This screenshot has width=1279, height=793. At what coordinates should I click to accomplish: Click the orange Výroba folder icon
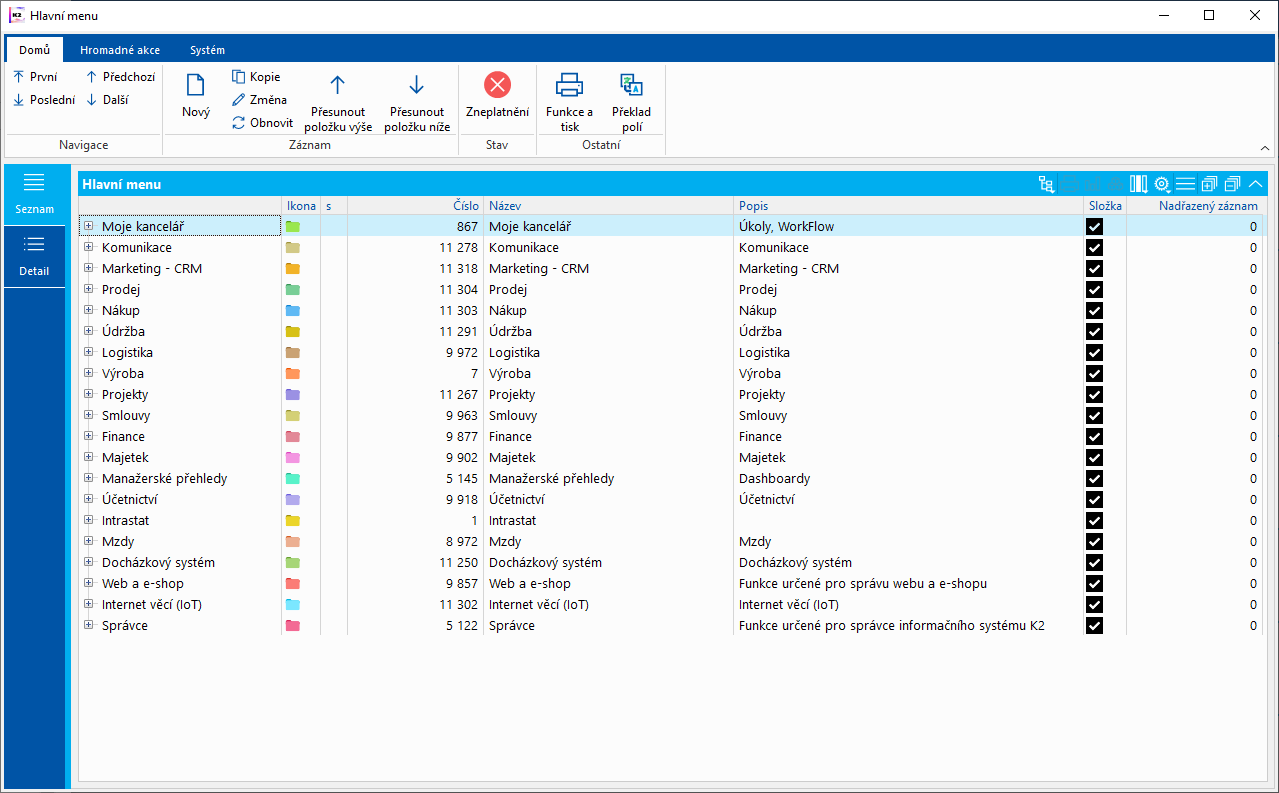tap(293, 374)
